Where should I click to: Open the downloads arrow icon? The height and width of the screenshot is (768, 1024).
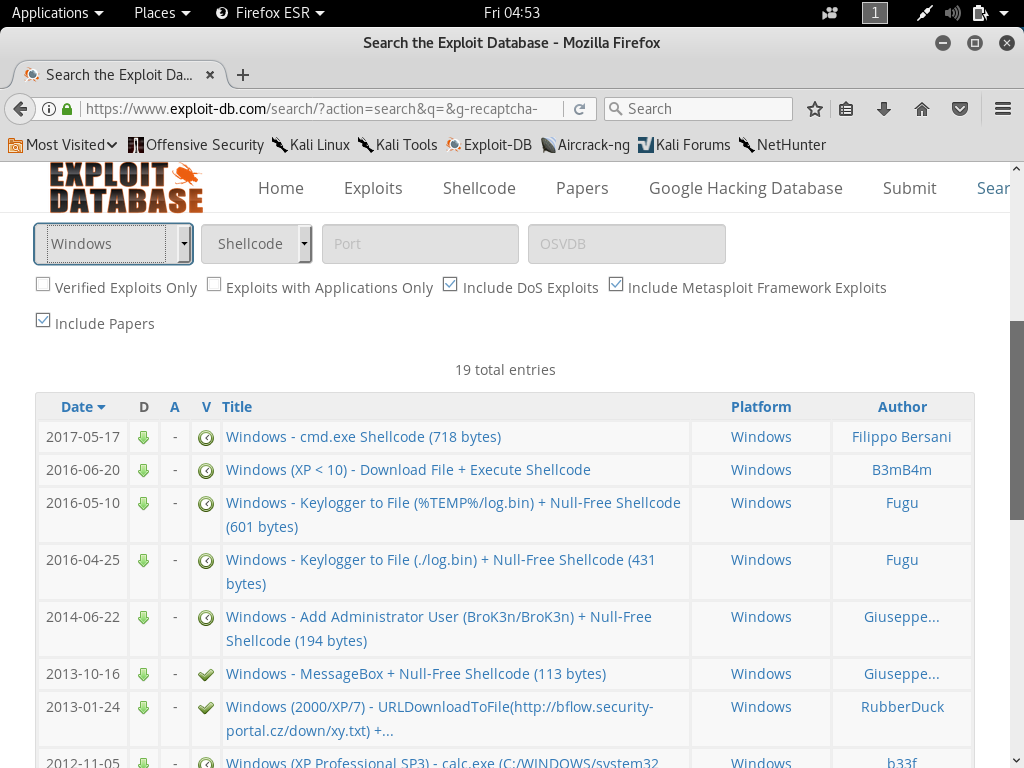click(x=884, y=109)
